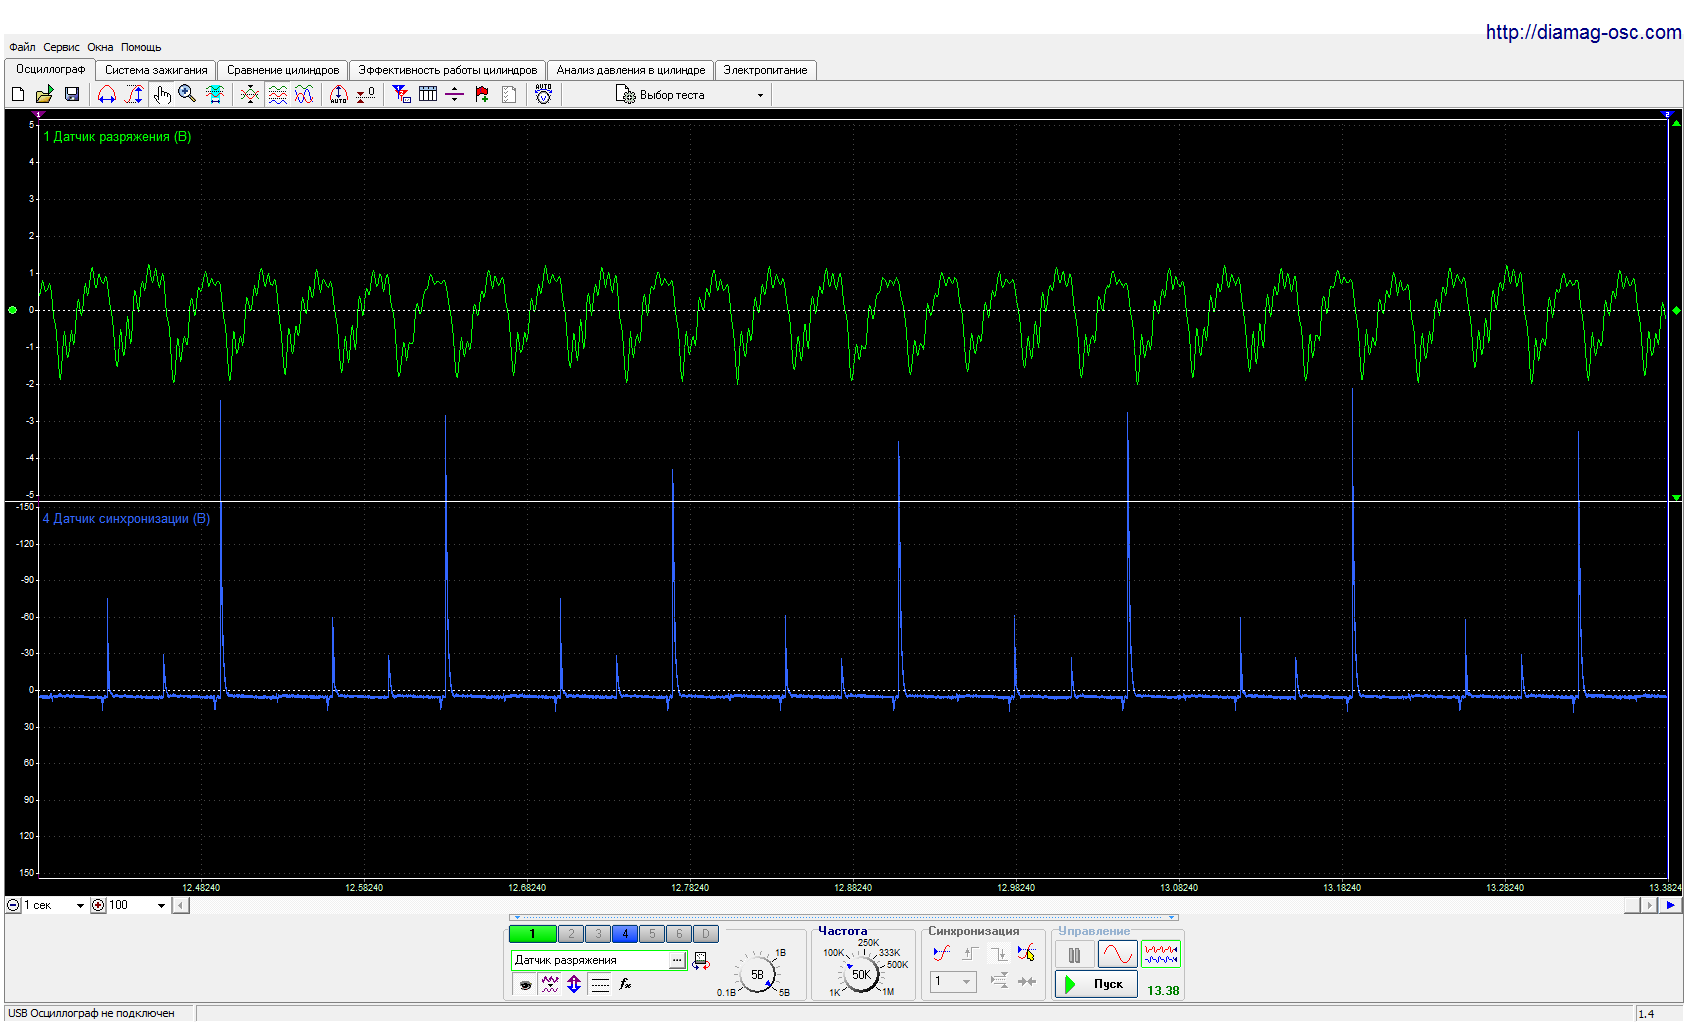Select red sine wave display mode
Screen dimensions: 1696x1026
1117,955
